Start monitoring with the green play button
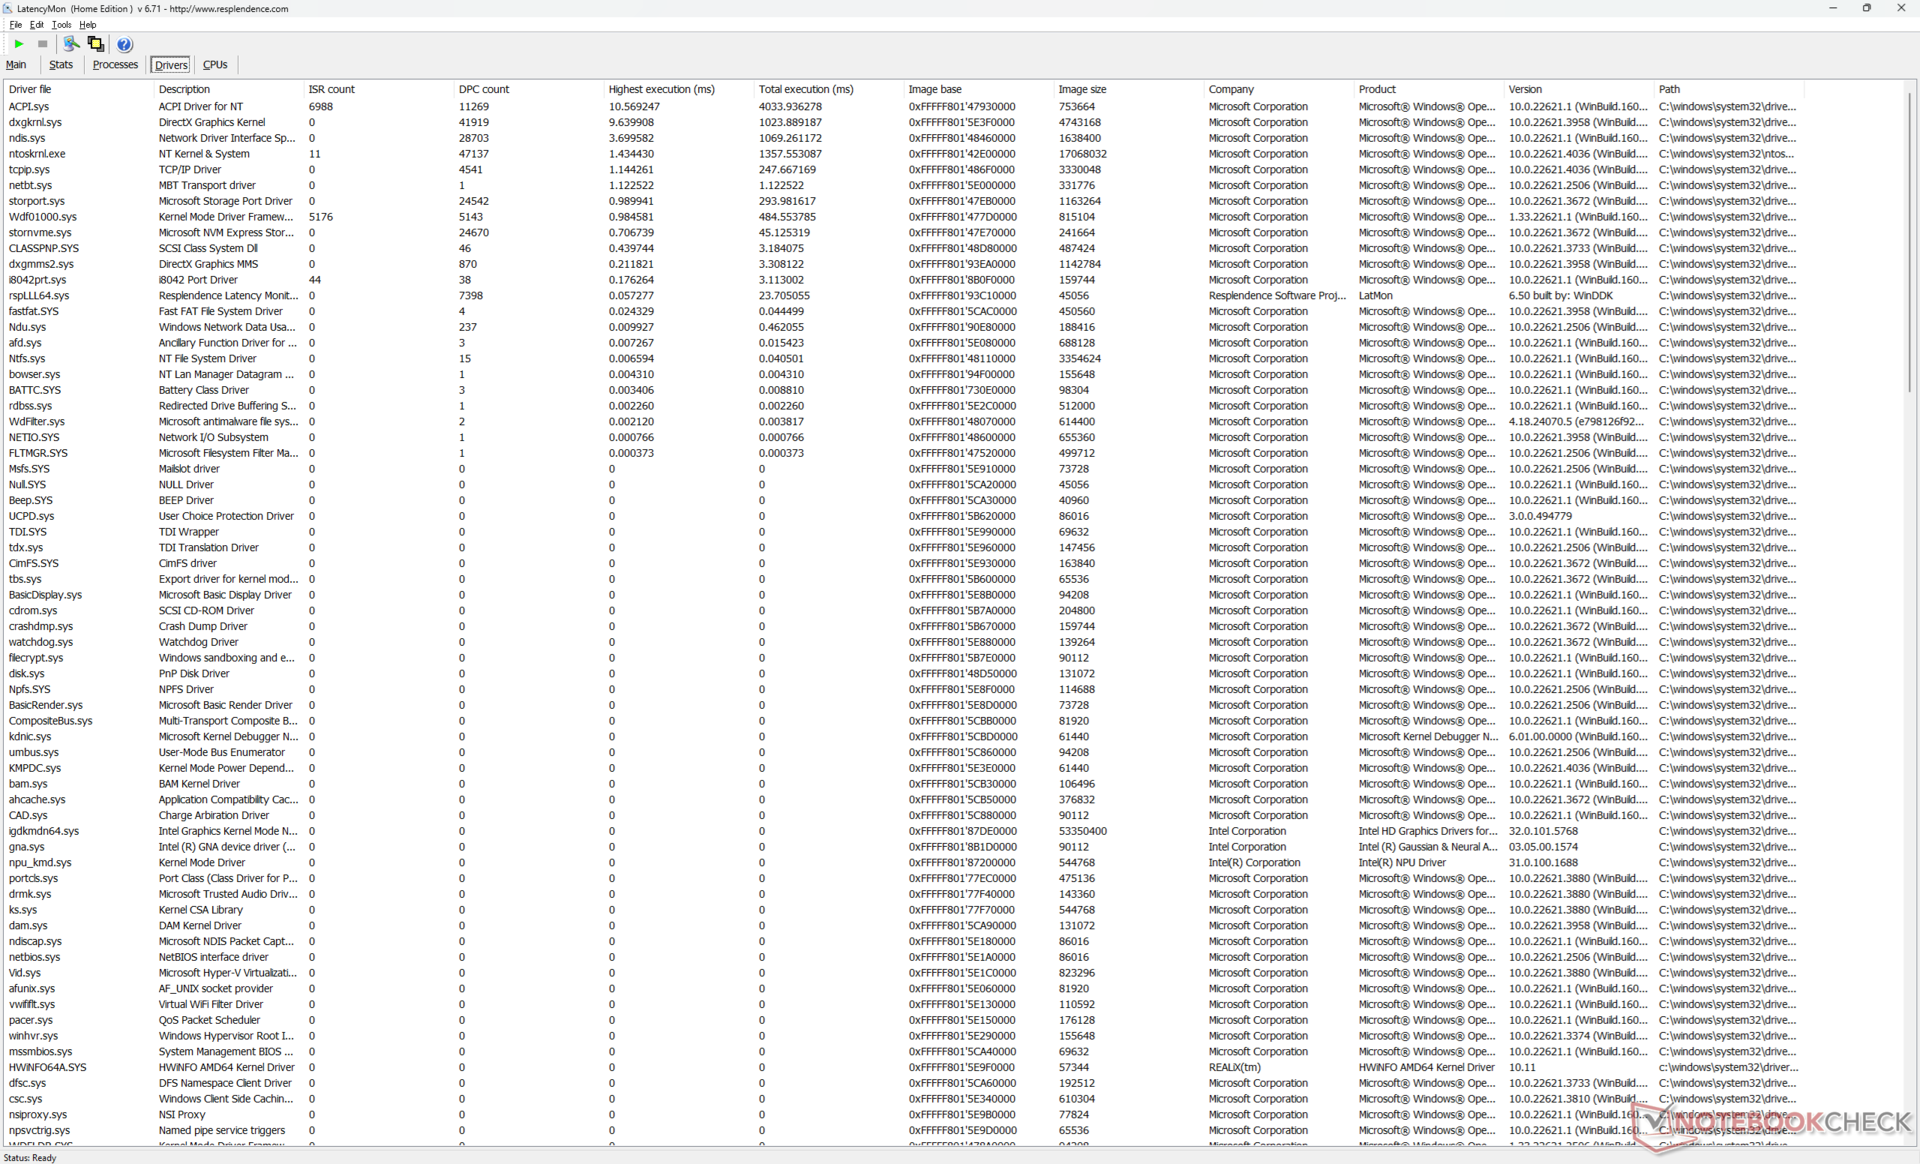The image size is (1920, 1164). [x=18, y=44]
